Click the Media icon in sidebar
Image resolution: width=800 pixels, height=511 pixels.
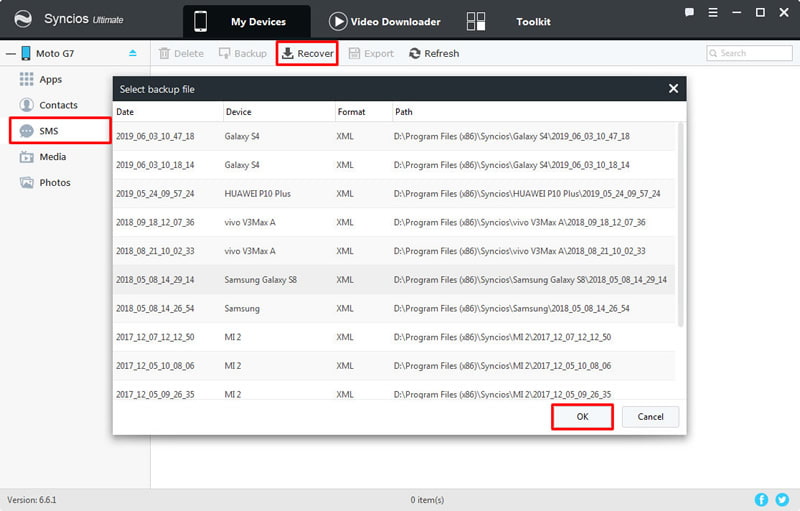(x=26, y=157)
